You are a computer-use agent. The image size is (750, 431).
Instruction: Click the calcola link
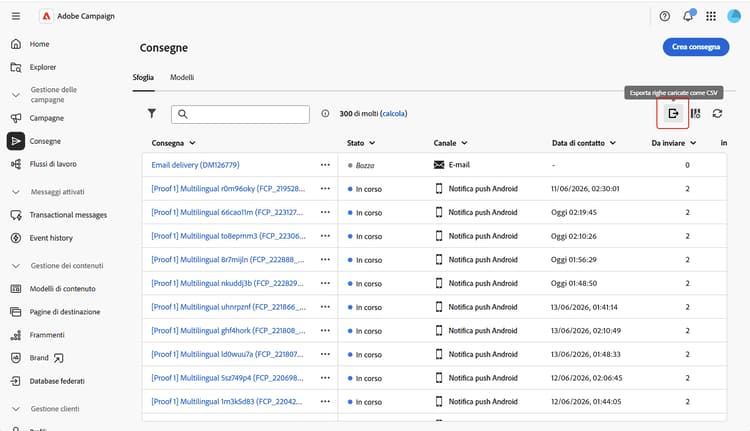pyautogui.click(x=394, y=114)
